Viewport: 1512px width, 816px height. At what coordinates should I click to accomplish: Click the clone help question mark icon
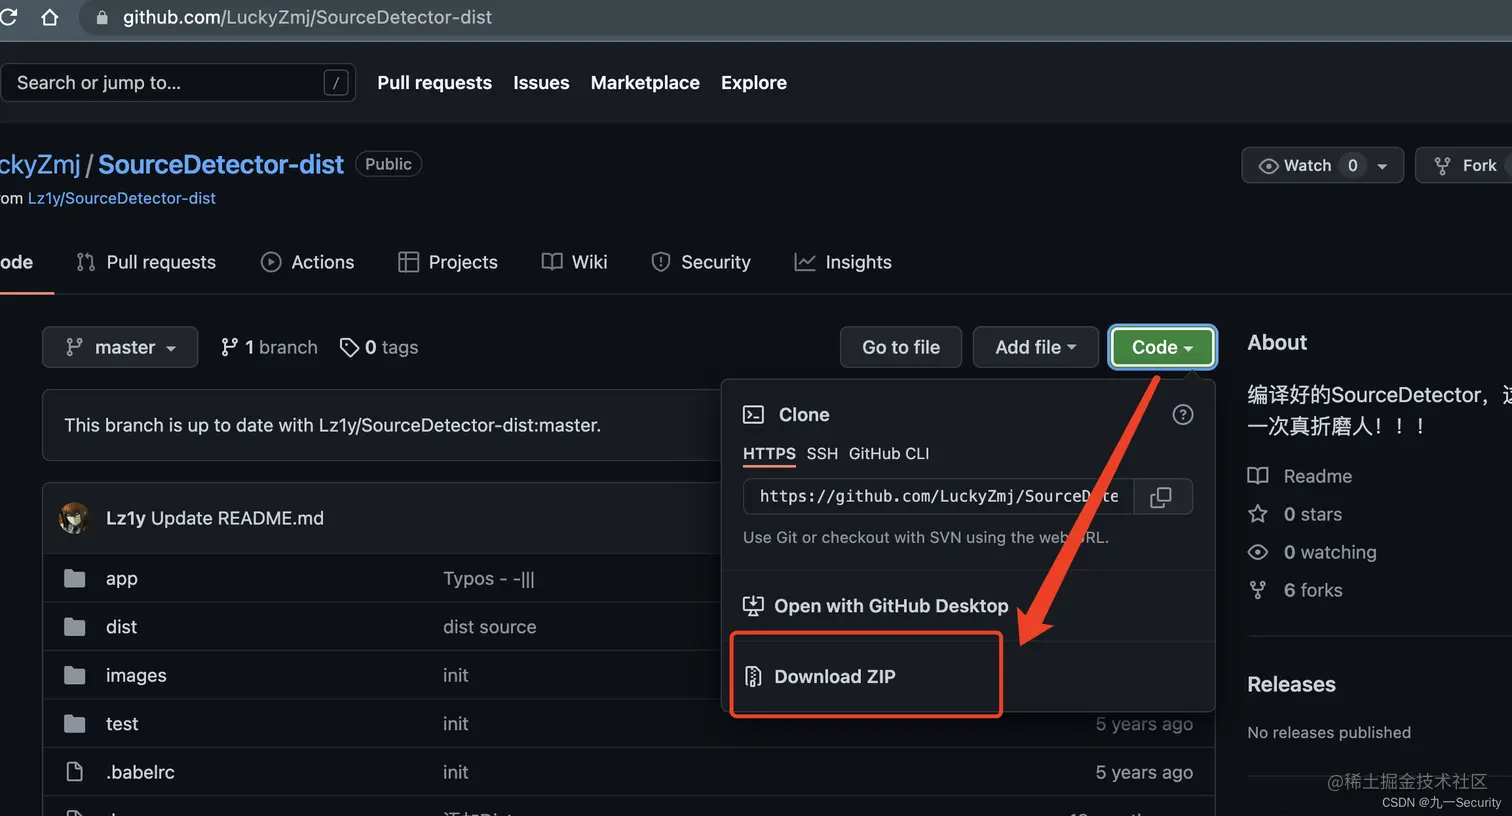pyautogui.click(x=1182, y=415)
